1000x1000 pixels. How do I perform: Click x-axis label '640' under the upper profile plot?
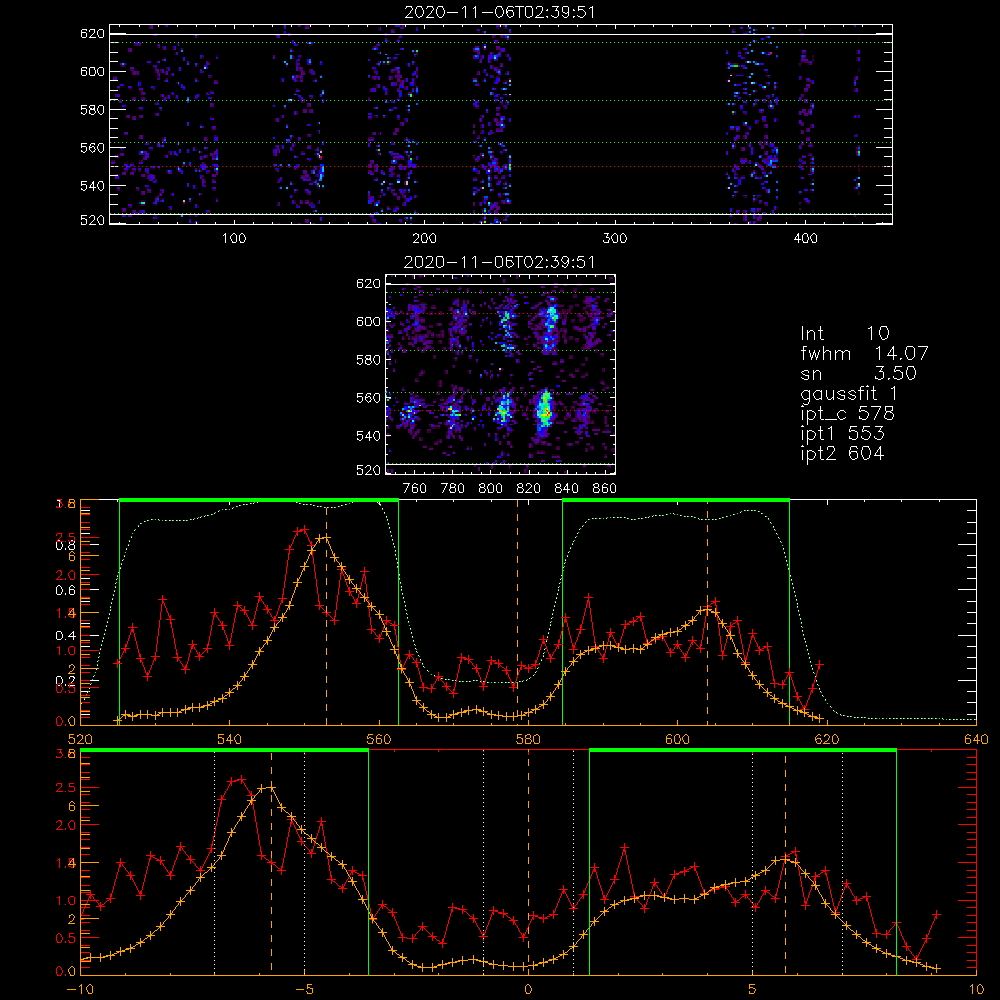(x=976, y=739)
